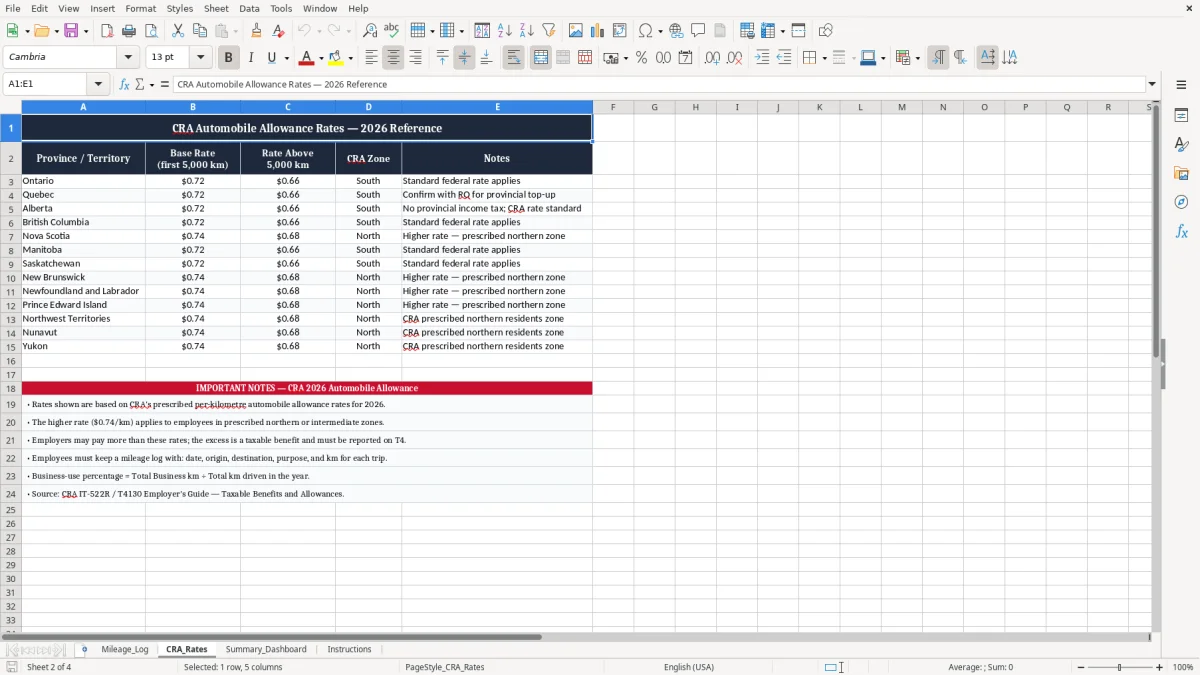Open the Sheet menu
This screenshot has height=675, width=1200.
216,8
